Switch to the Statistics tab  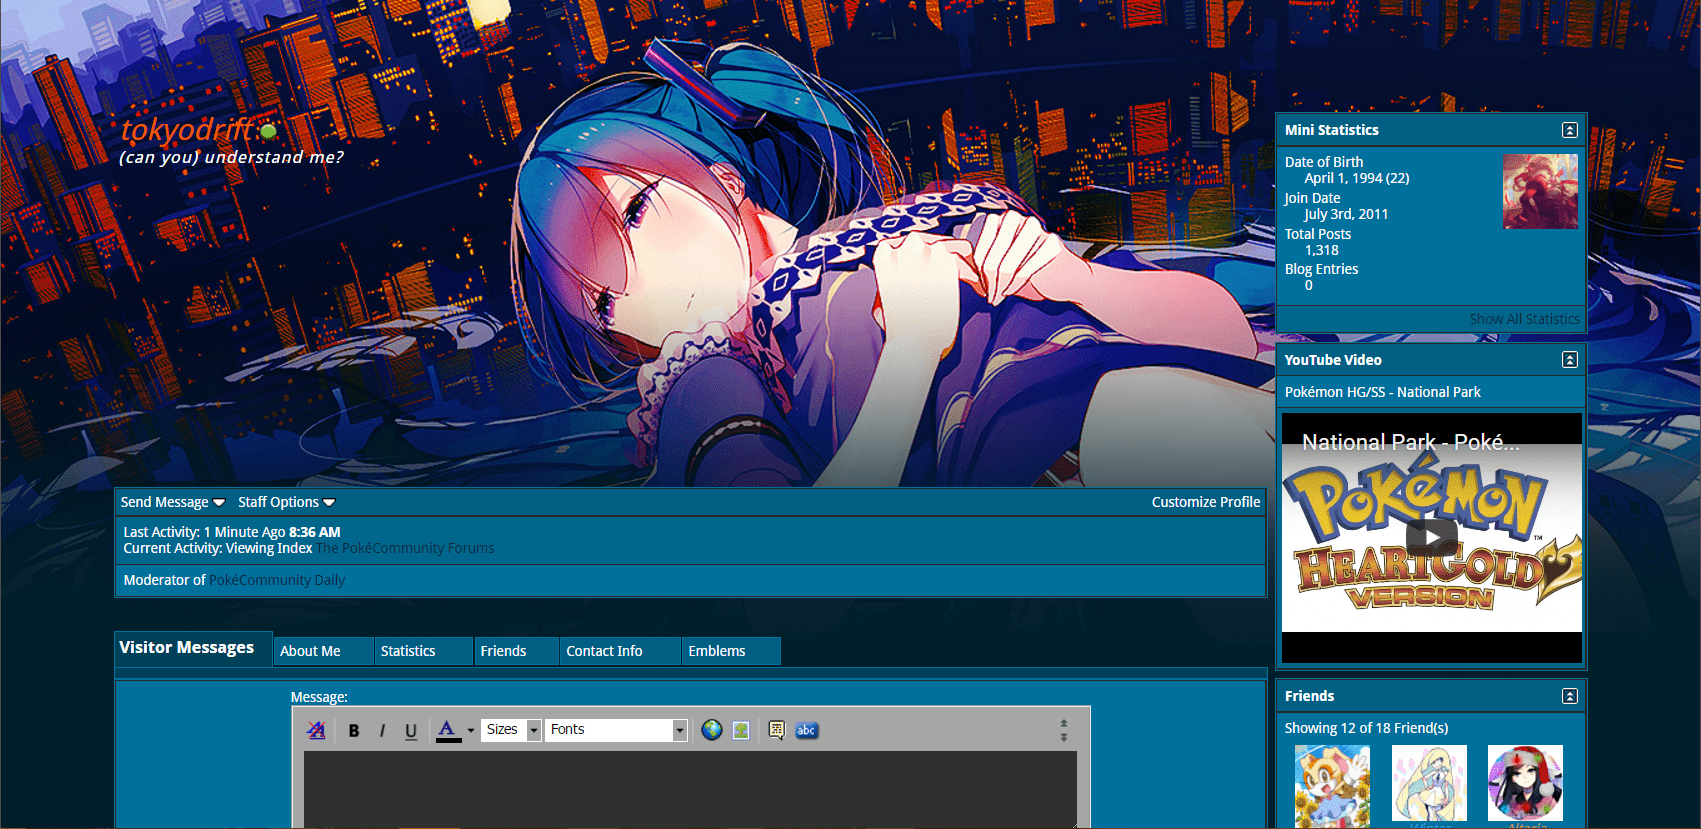[x=423, y=651]
